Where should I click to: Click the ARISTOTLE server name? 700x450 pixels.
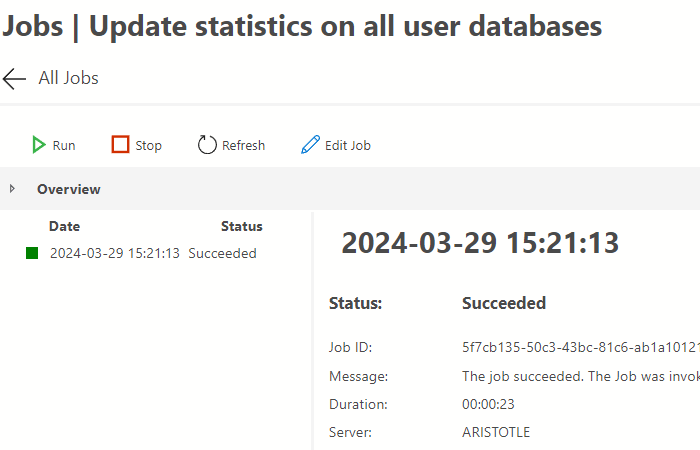click(x=496, y=432)
